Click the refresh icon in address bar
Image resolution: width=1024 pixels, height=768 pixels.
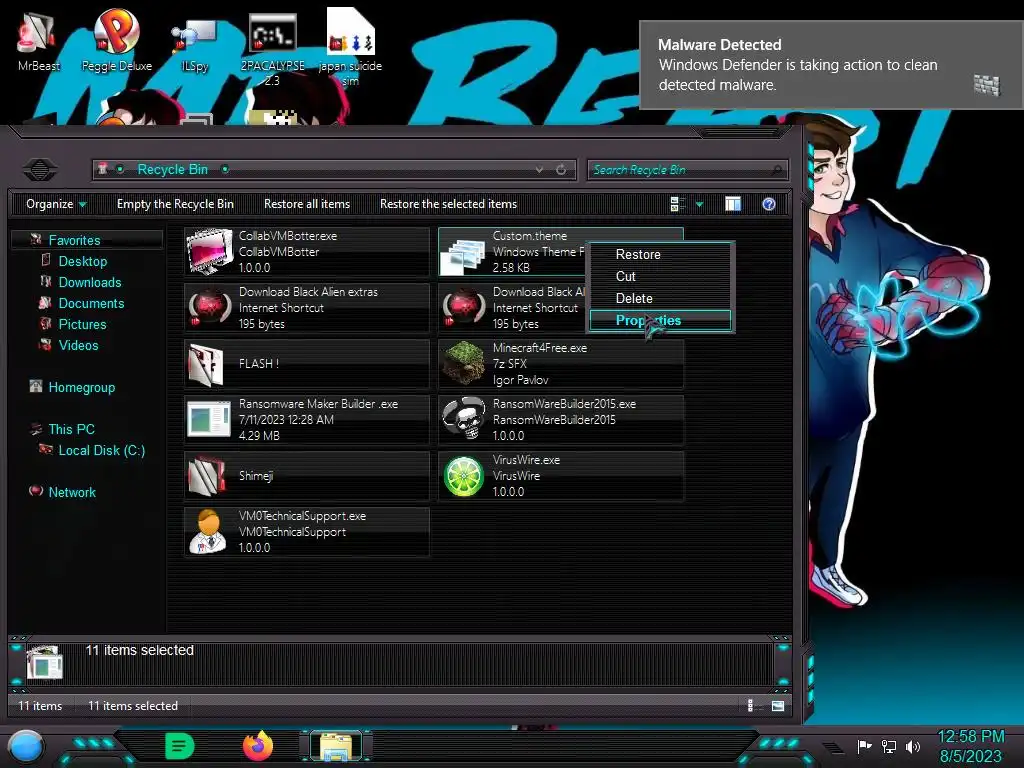click(x=561, y=170)
